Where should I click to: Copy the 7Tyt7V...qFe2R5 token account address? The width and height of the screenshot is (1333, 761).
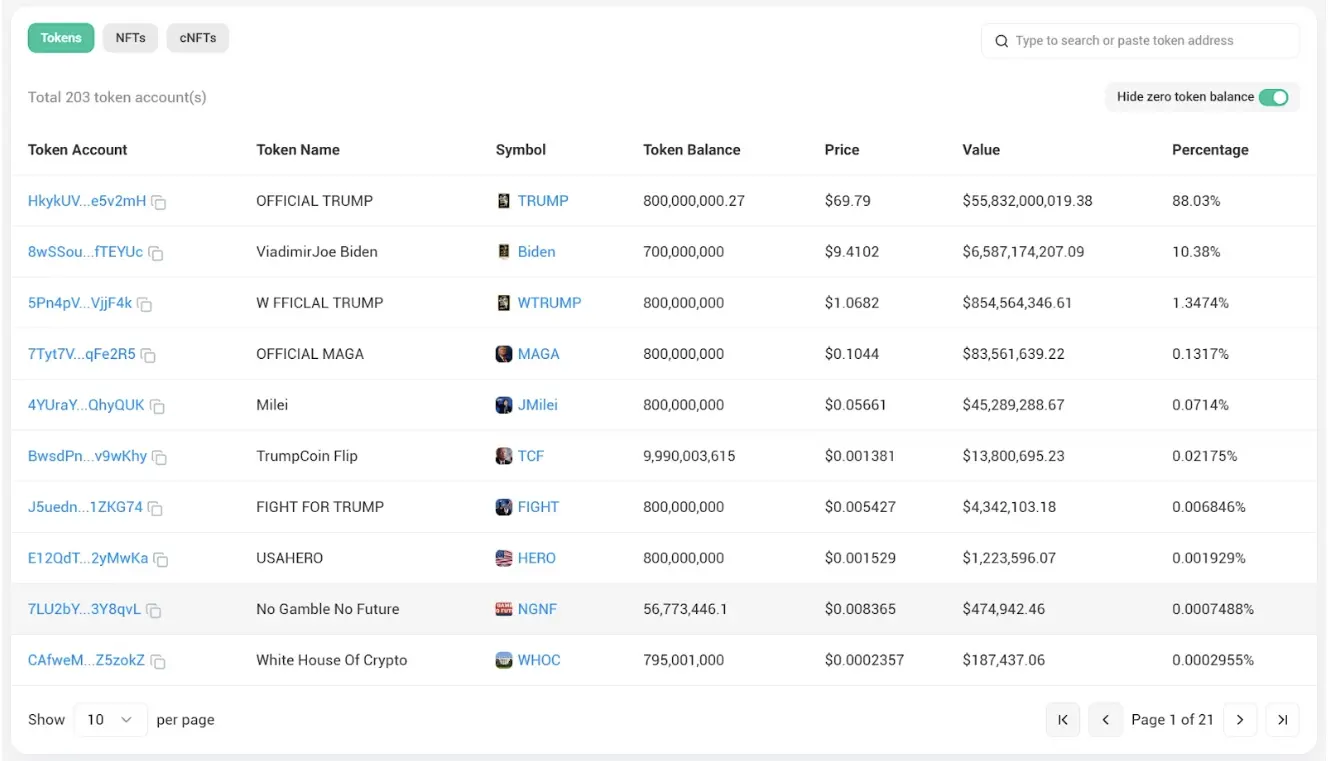(x=149, y=355)
